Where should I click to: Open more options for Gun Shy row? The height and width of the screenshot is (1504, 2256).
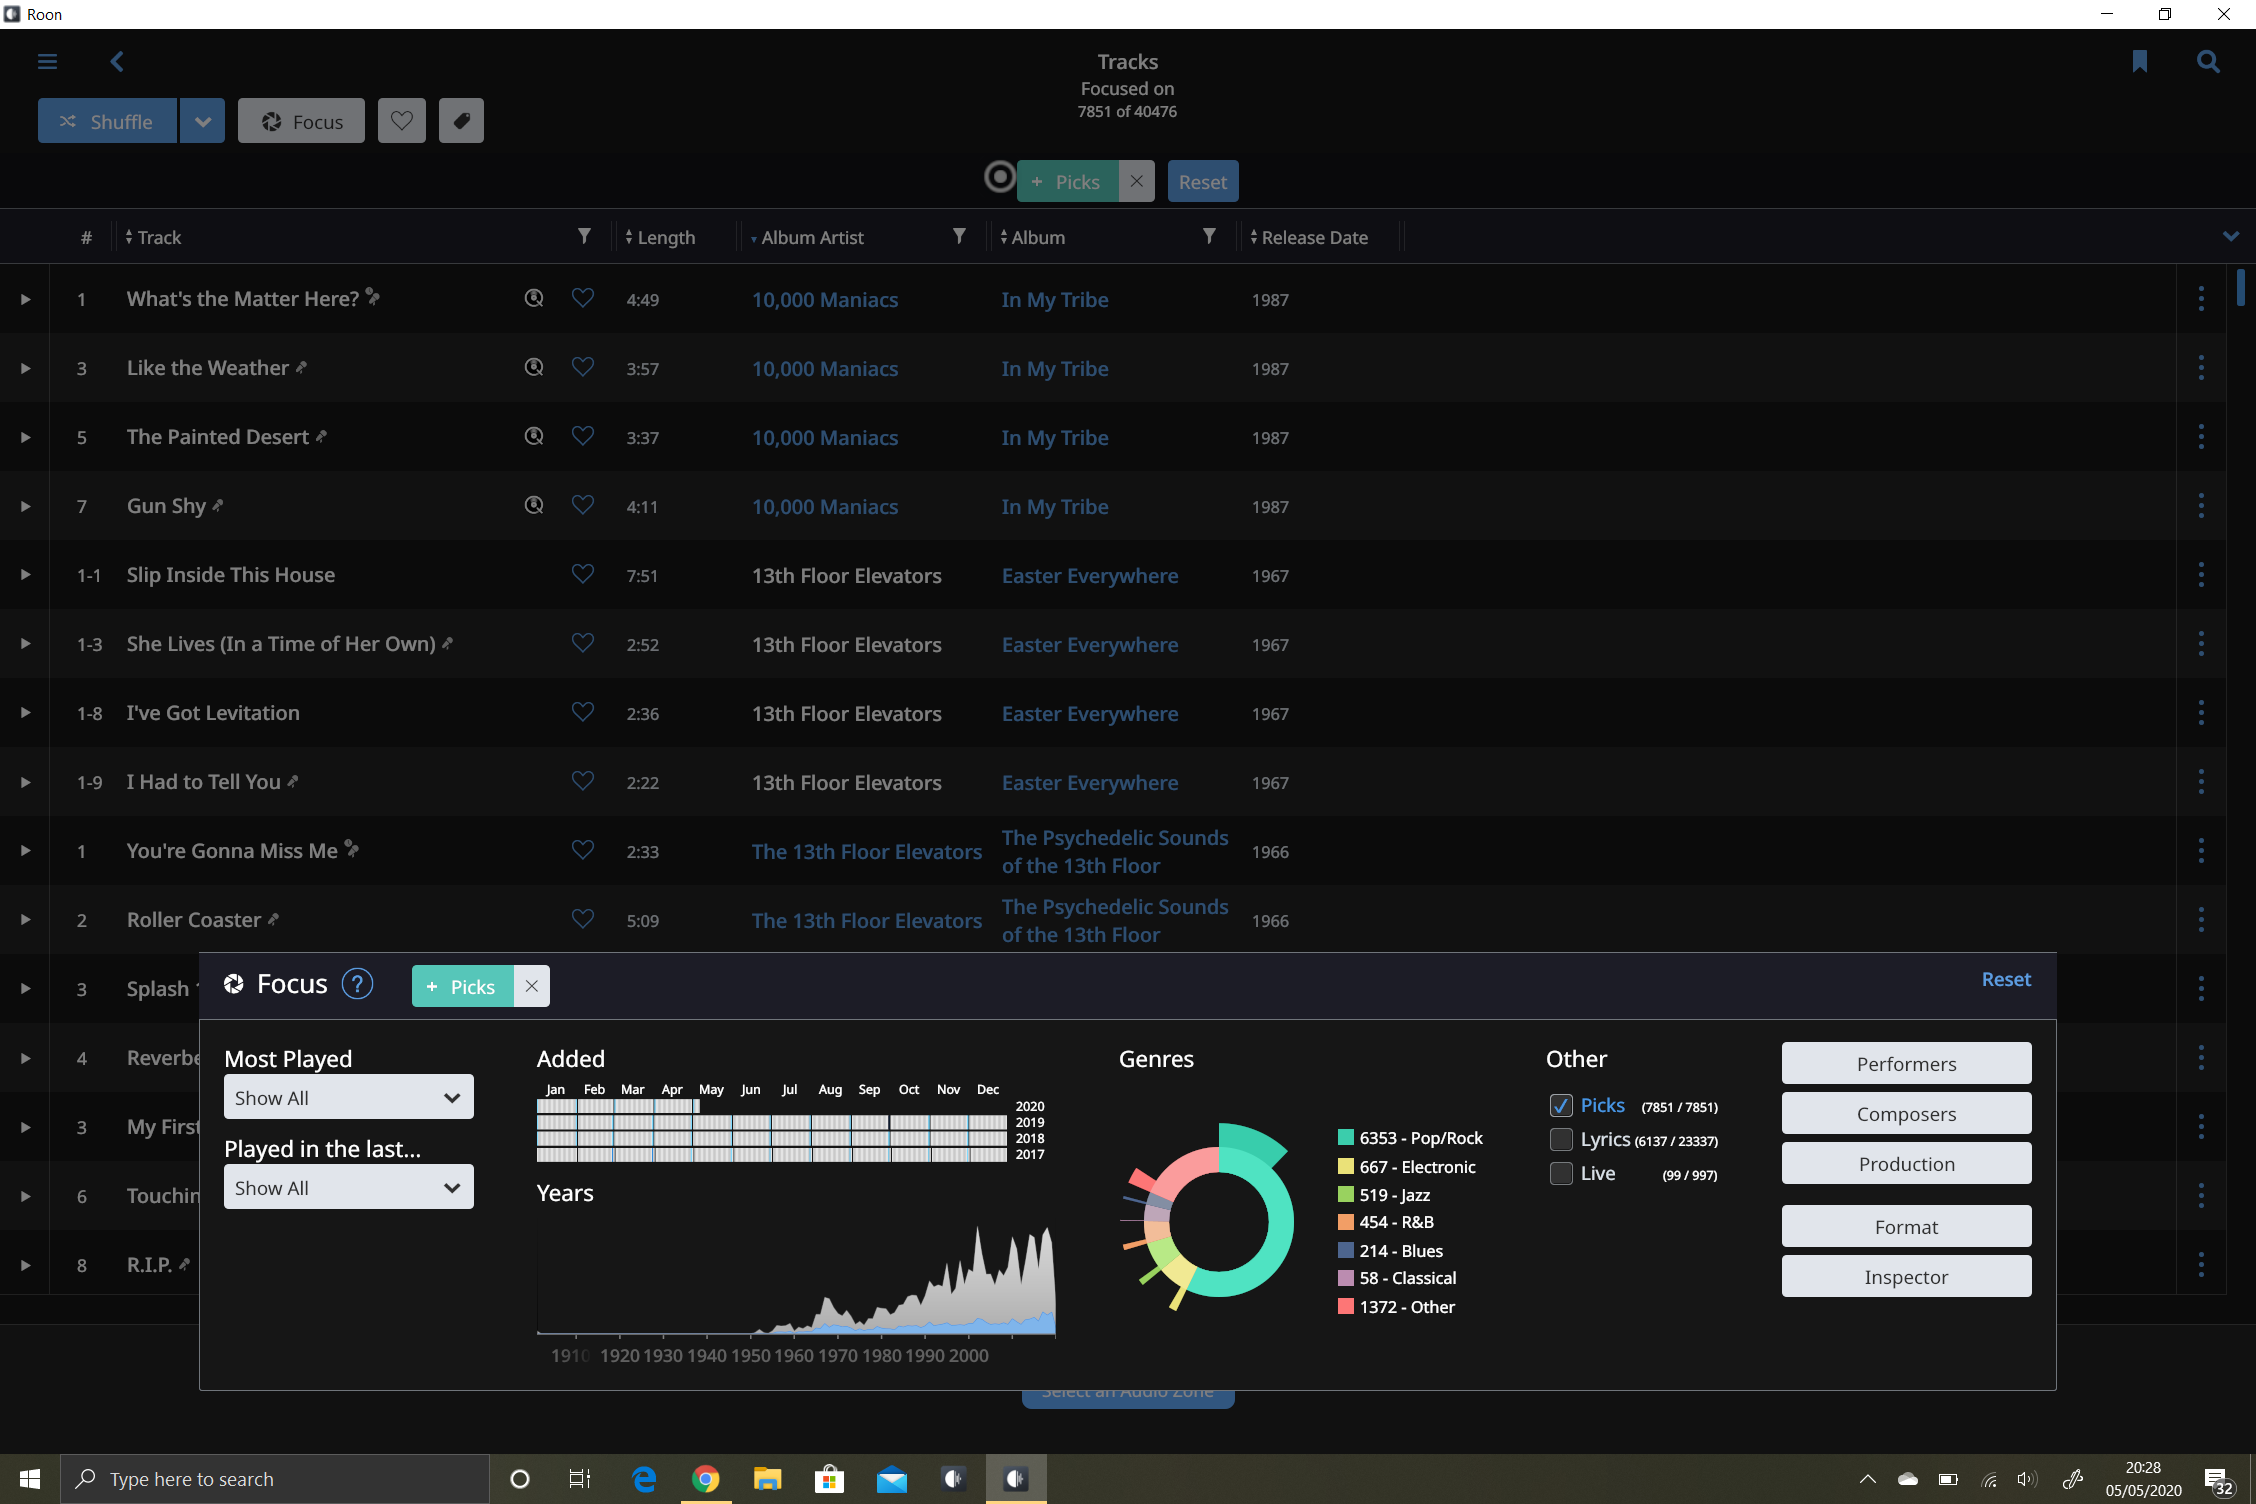pyautogui.click(x=2201, y=506)
